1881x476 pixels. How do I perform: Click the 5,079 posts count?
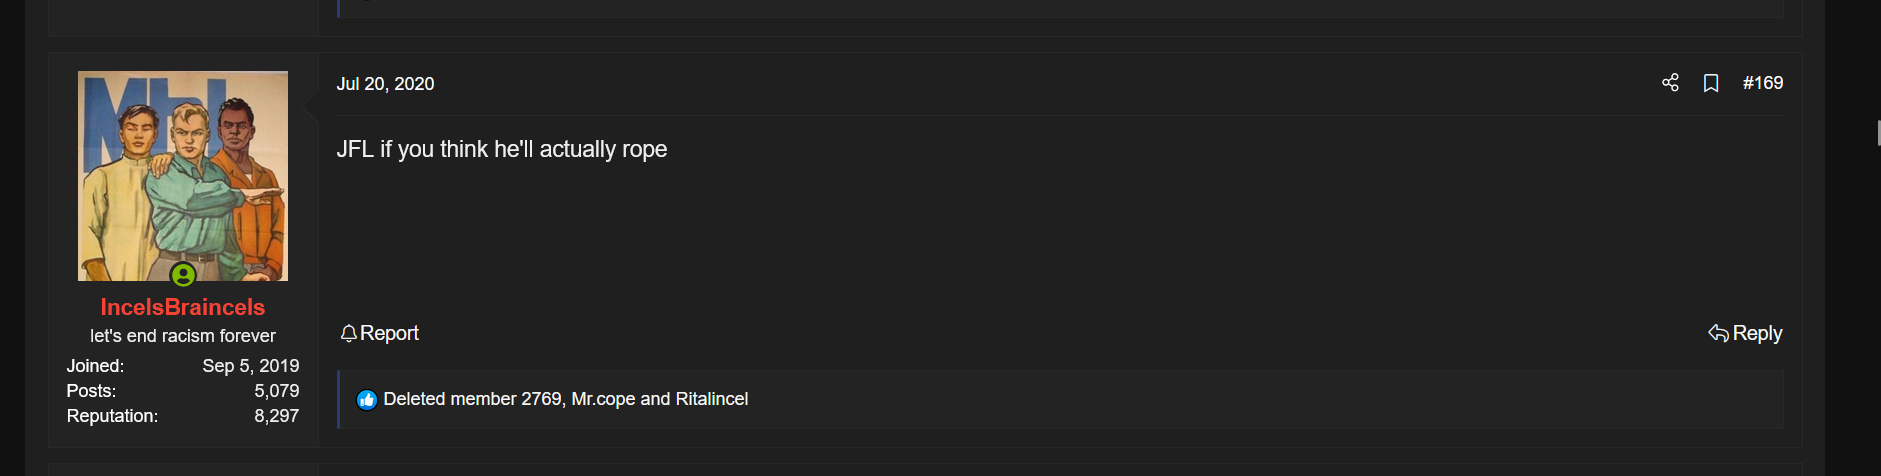(x=277, y=391)
